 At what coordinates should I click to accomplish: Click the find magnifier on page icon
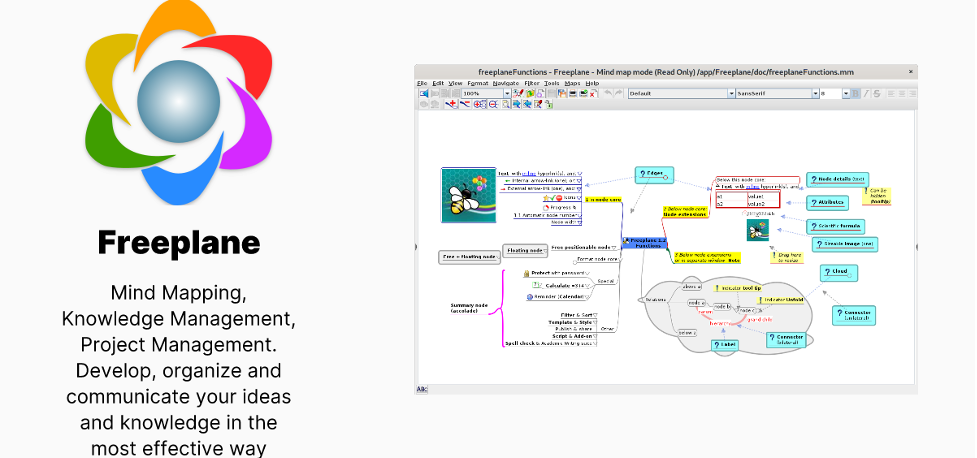tap(505, 104)
